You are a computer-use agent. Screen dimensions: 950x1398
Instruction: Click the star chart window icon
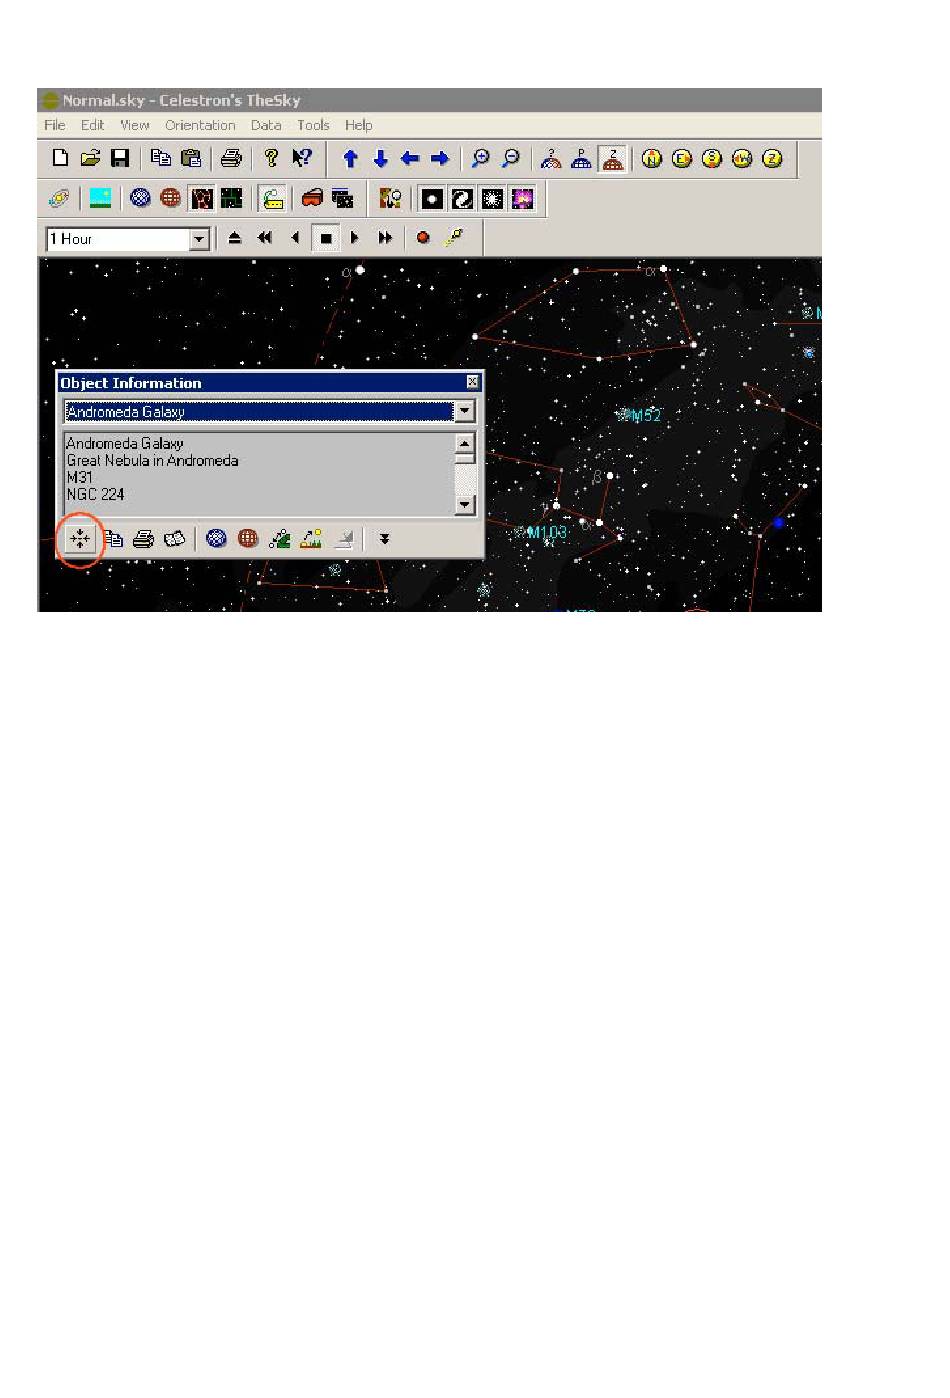(342, 198)
